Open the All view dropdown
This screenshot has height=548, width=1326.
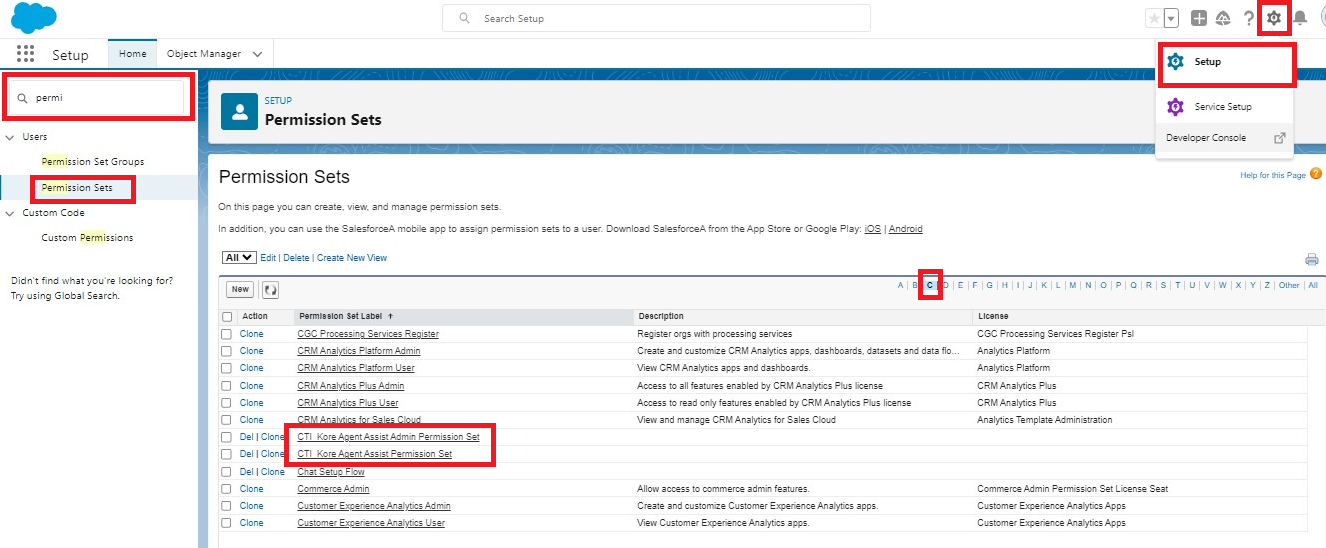point(239,258)
